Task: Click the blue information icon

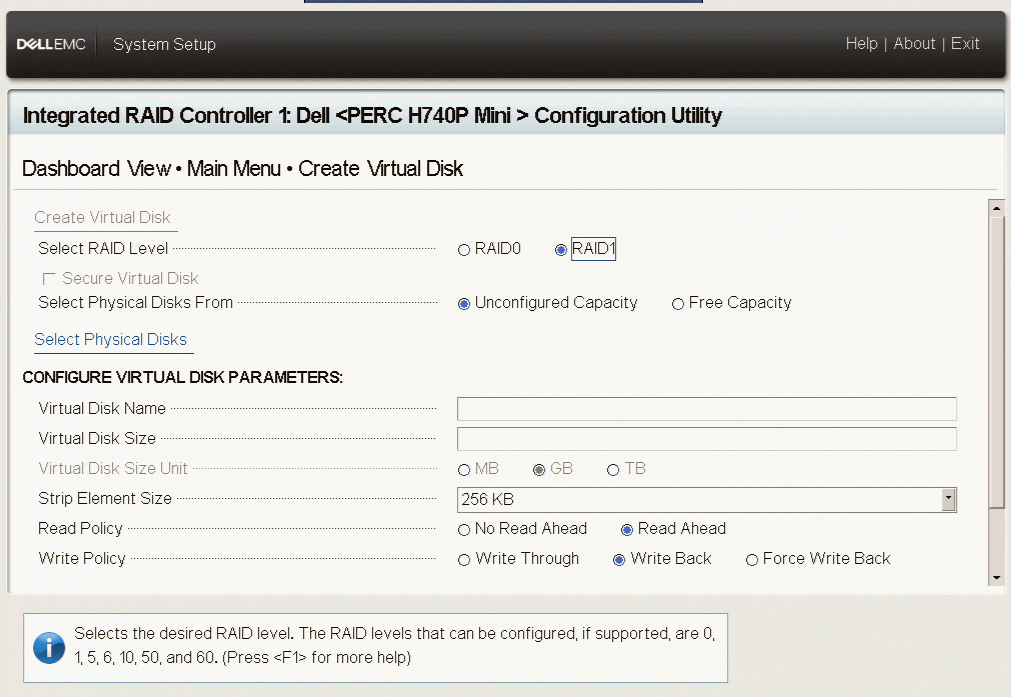Action: click(49, 647)
